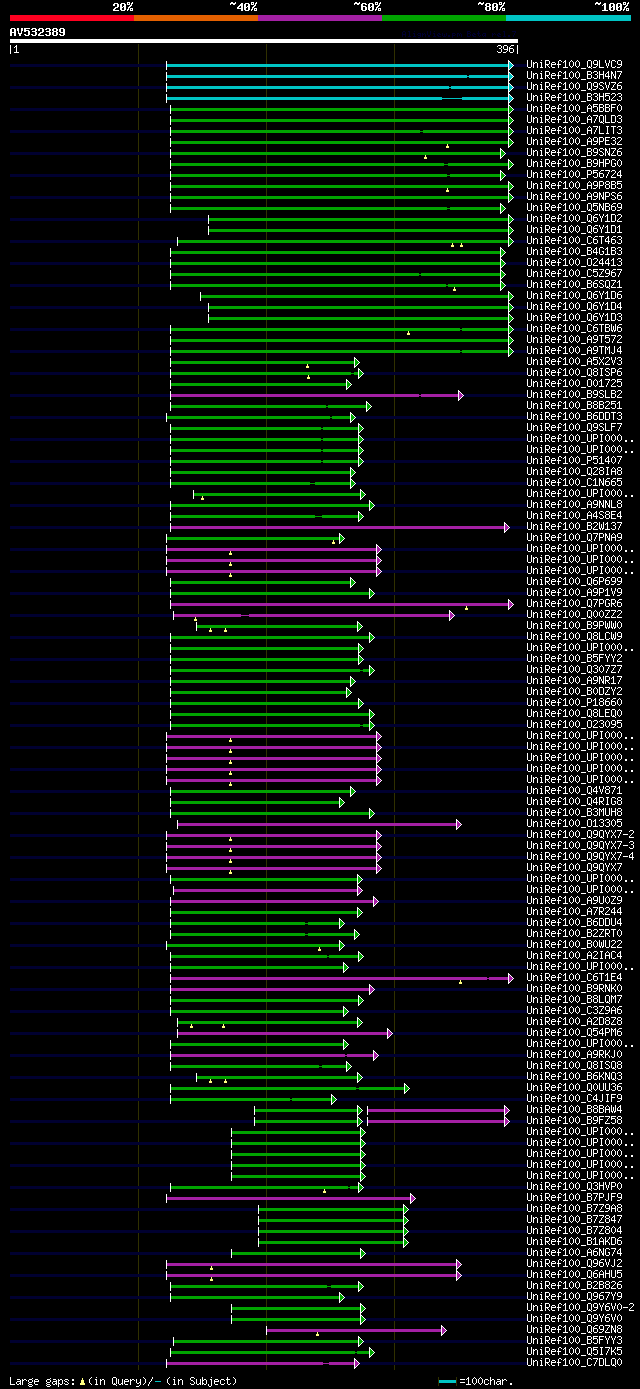Viewport: 640px width, 1389px height.
Task: Select the UniRef100_Q96VJ2 label
Action: click(x=574, y=1263)
